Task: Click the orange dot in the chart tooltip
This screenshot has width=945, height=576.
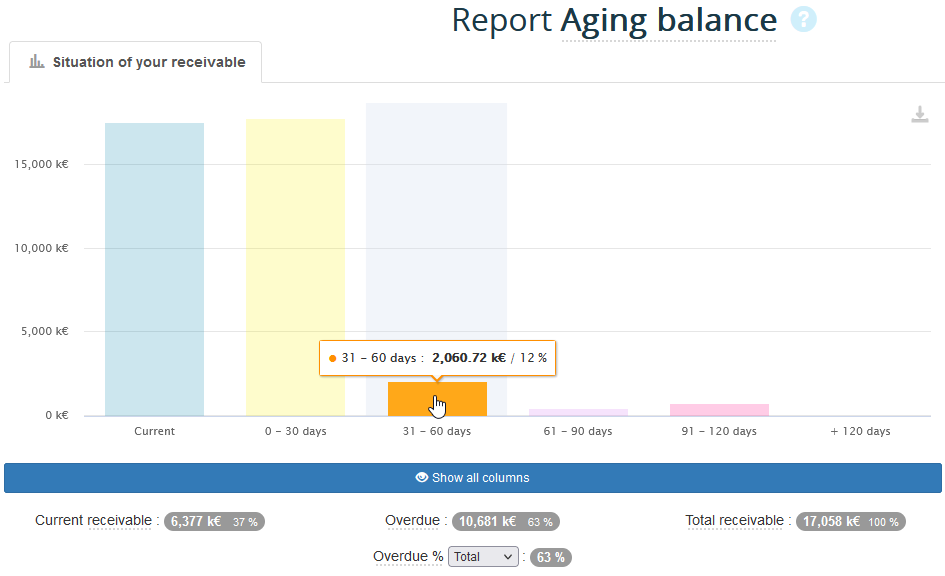Action: (x=331, y=357)
